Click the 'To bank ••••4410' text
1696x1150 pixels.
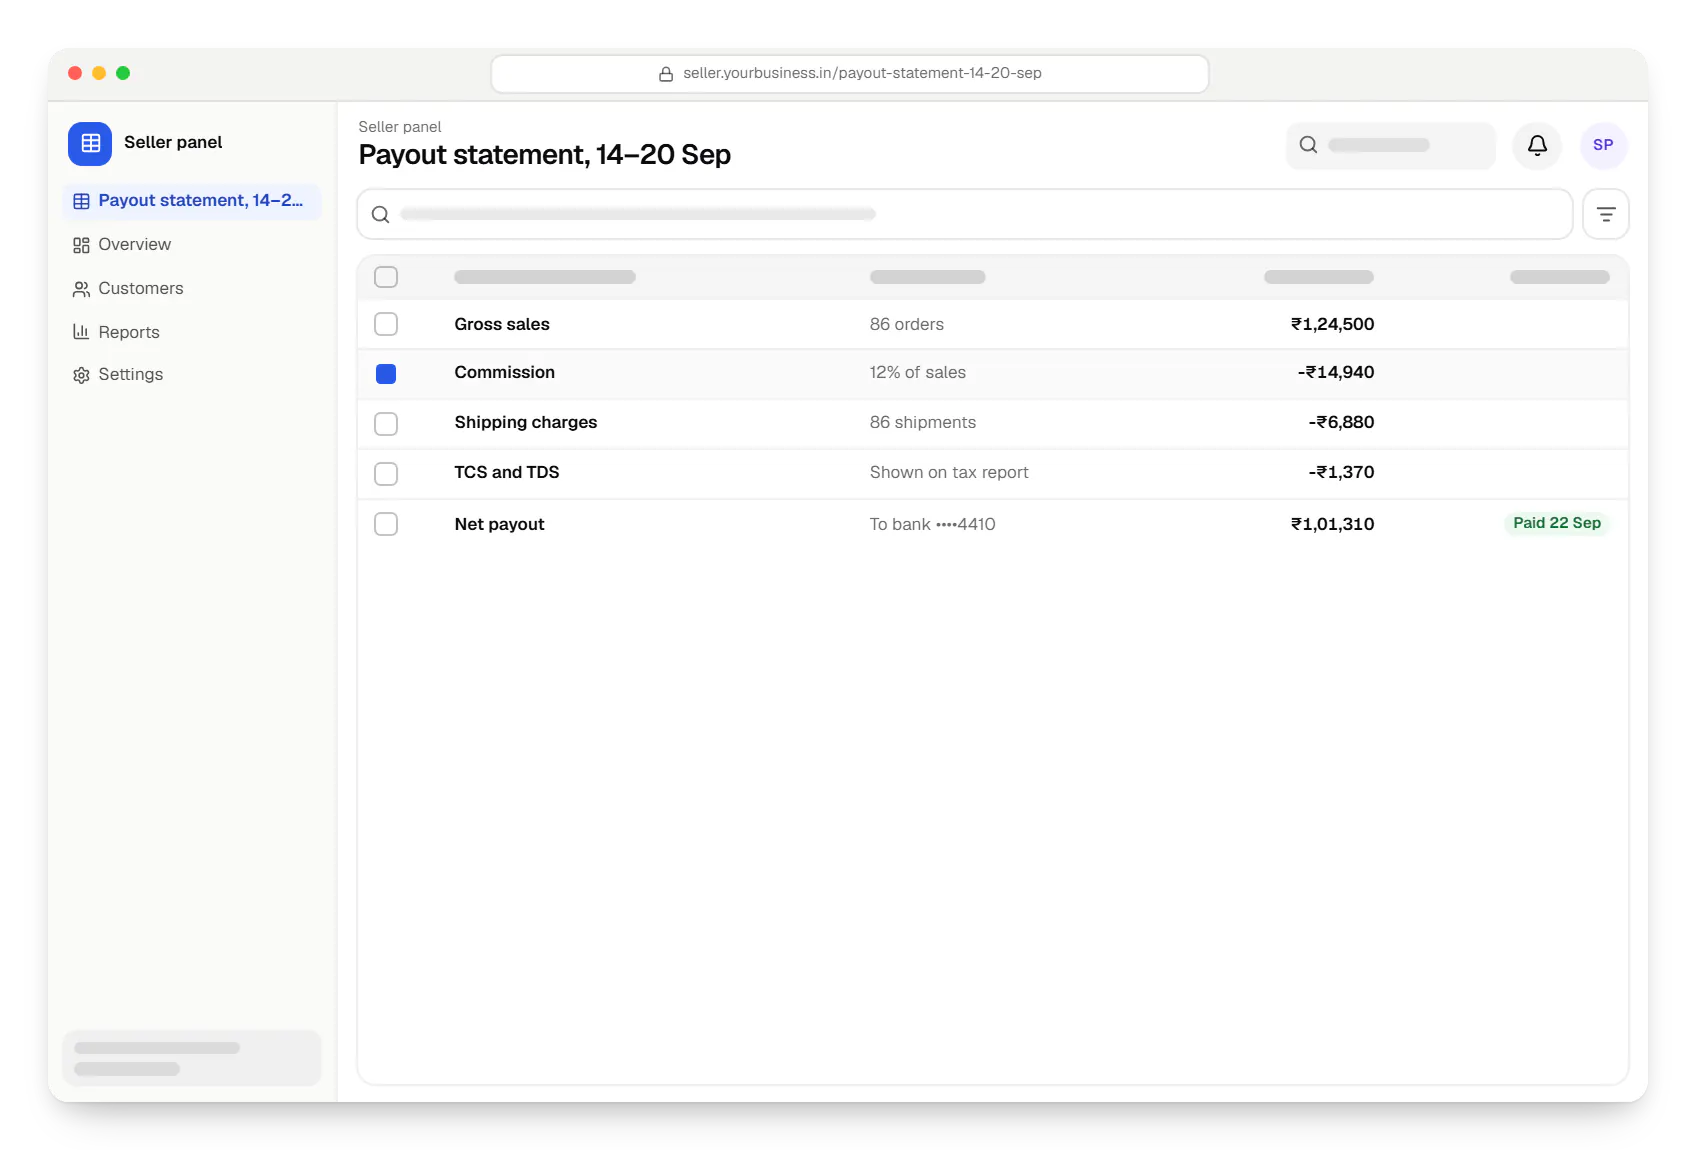[932, 524]
